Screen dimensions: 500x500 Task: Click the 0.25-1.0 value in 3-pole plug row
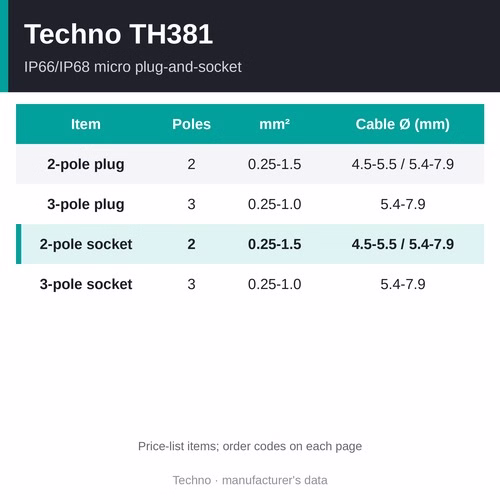[274, 204]
